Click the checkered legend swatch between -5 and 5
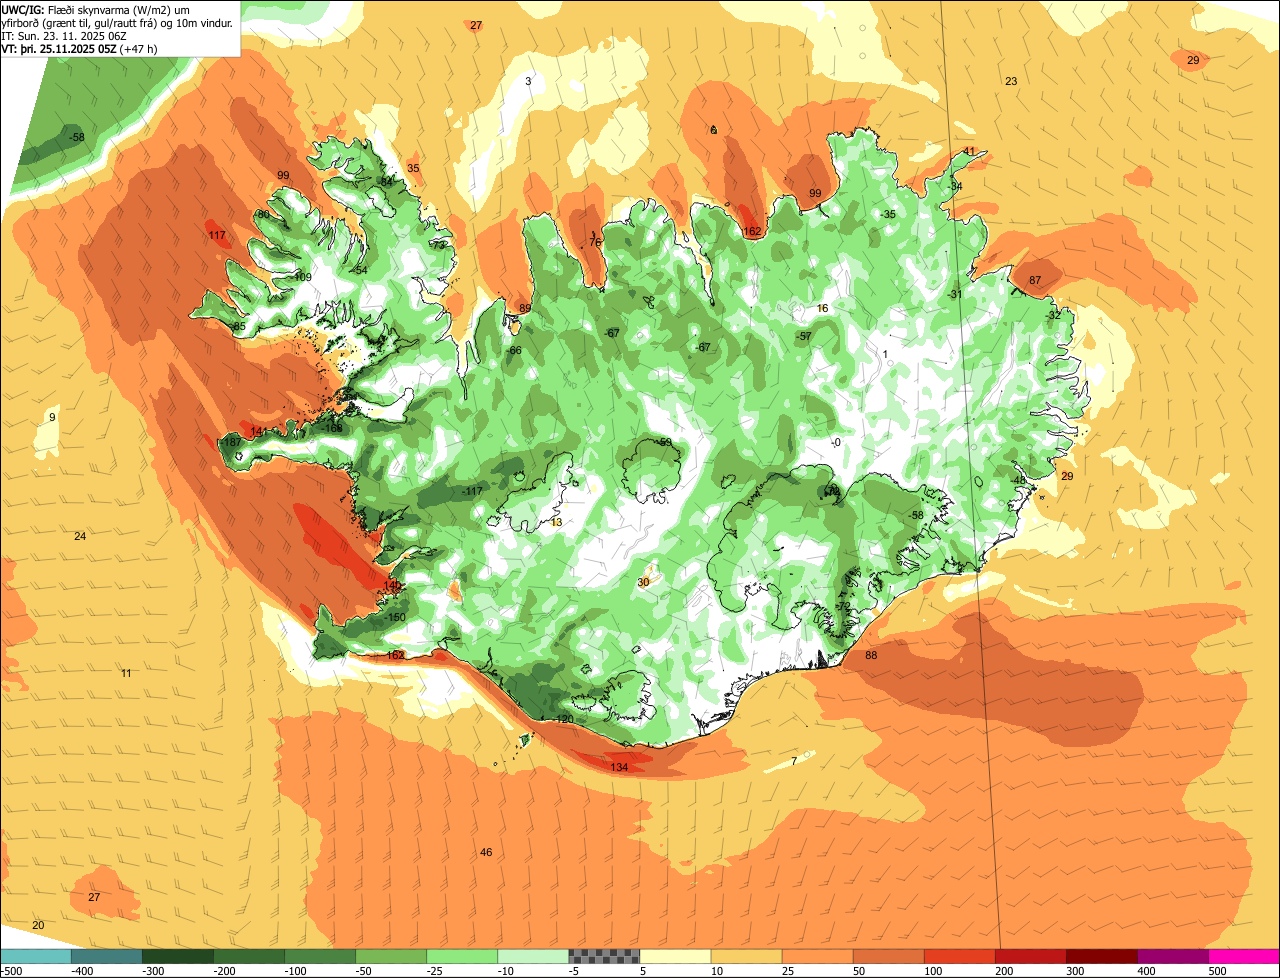The image size is (1280, 978). [604, 957]
